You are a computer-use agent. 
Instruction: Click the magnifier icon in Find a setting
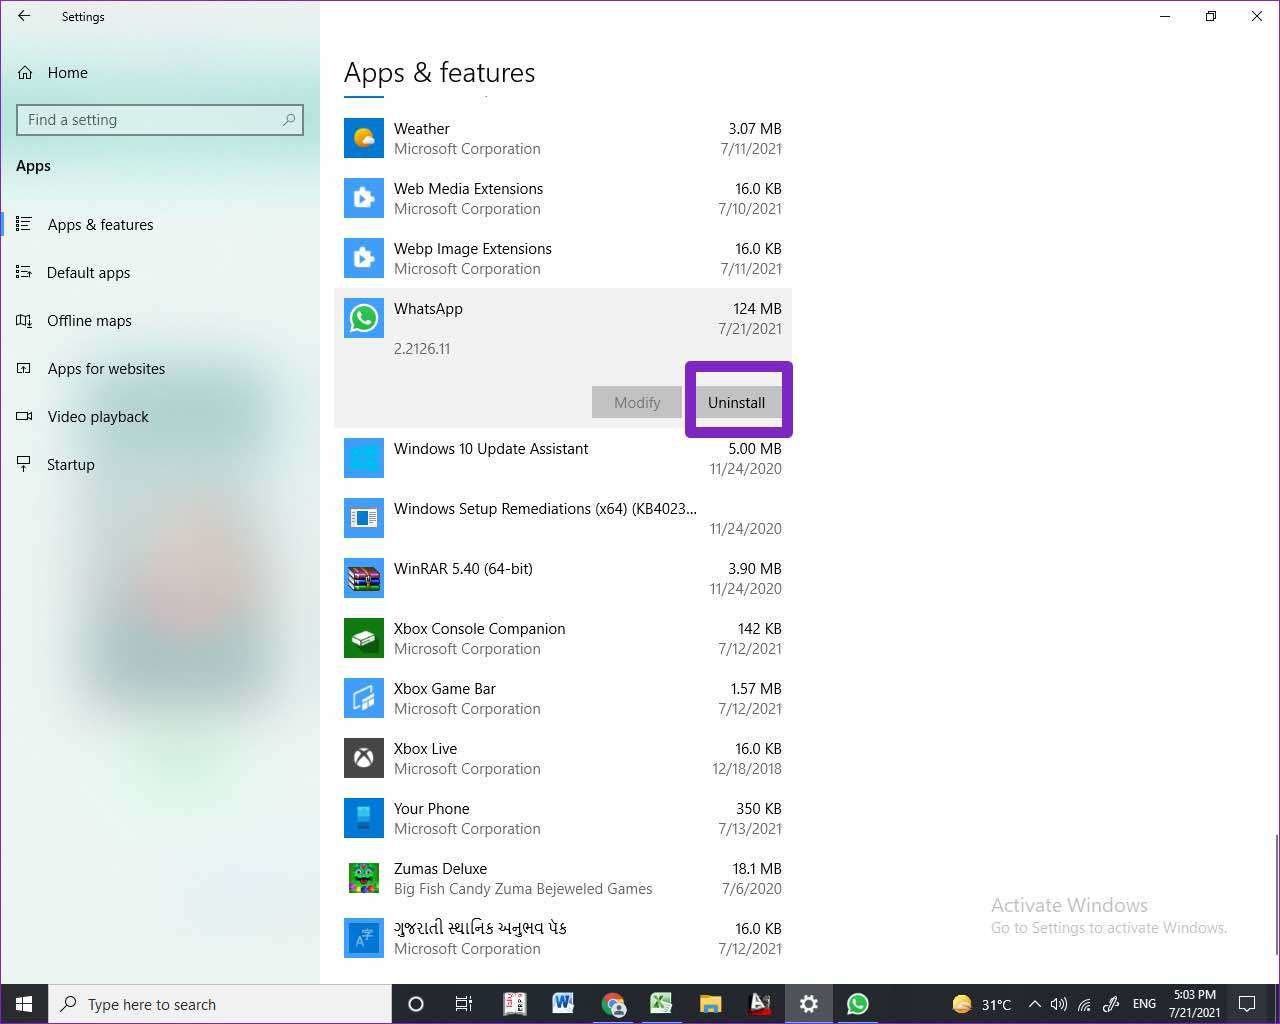pos(289,120)
